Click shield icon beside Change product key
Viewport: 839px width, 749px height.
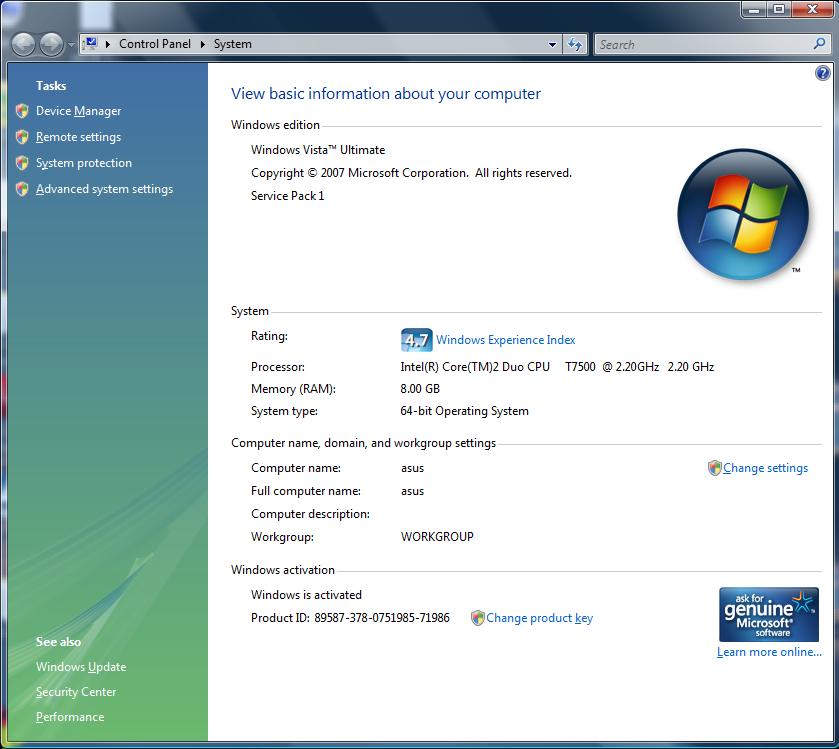point(477,618)
